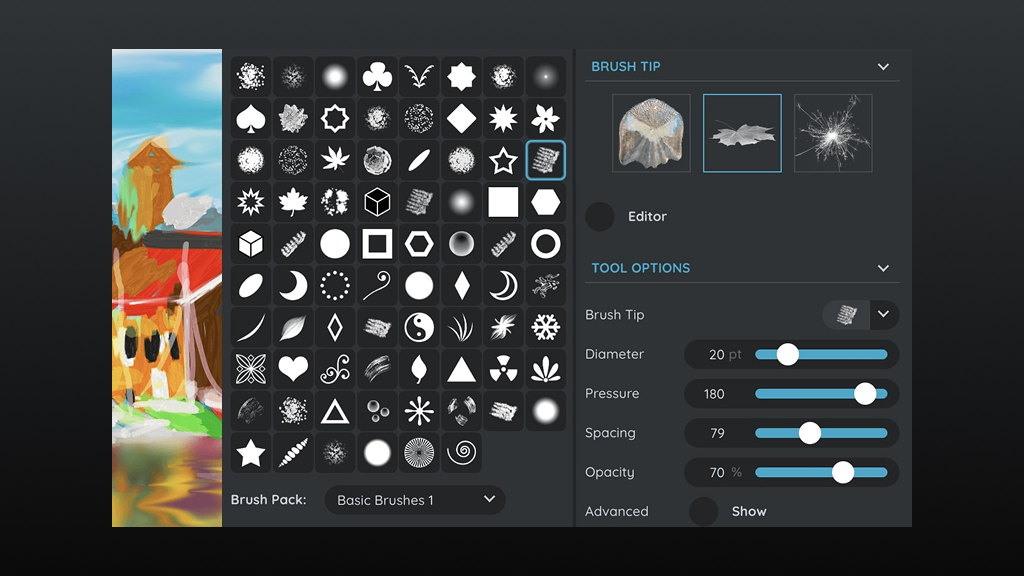Choose the spiral brush
This screenshot has width=1024, height=576.
point(461,453)
